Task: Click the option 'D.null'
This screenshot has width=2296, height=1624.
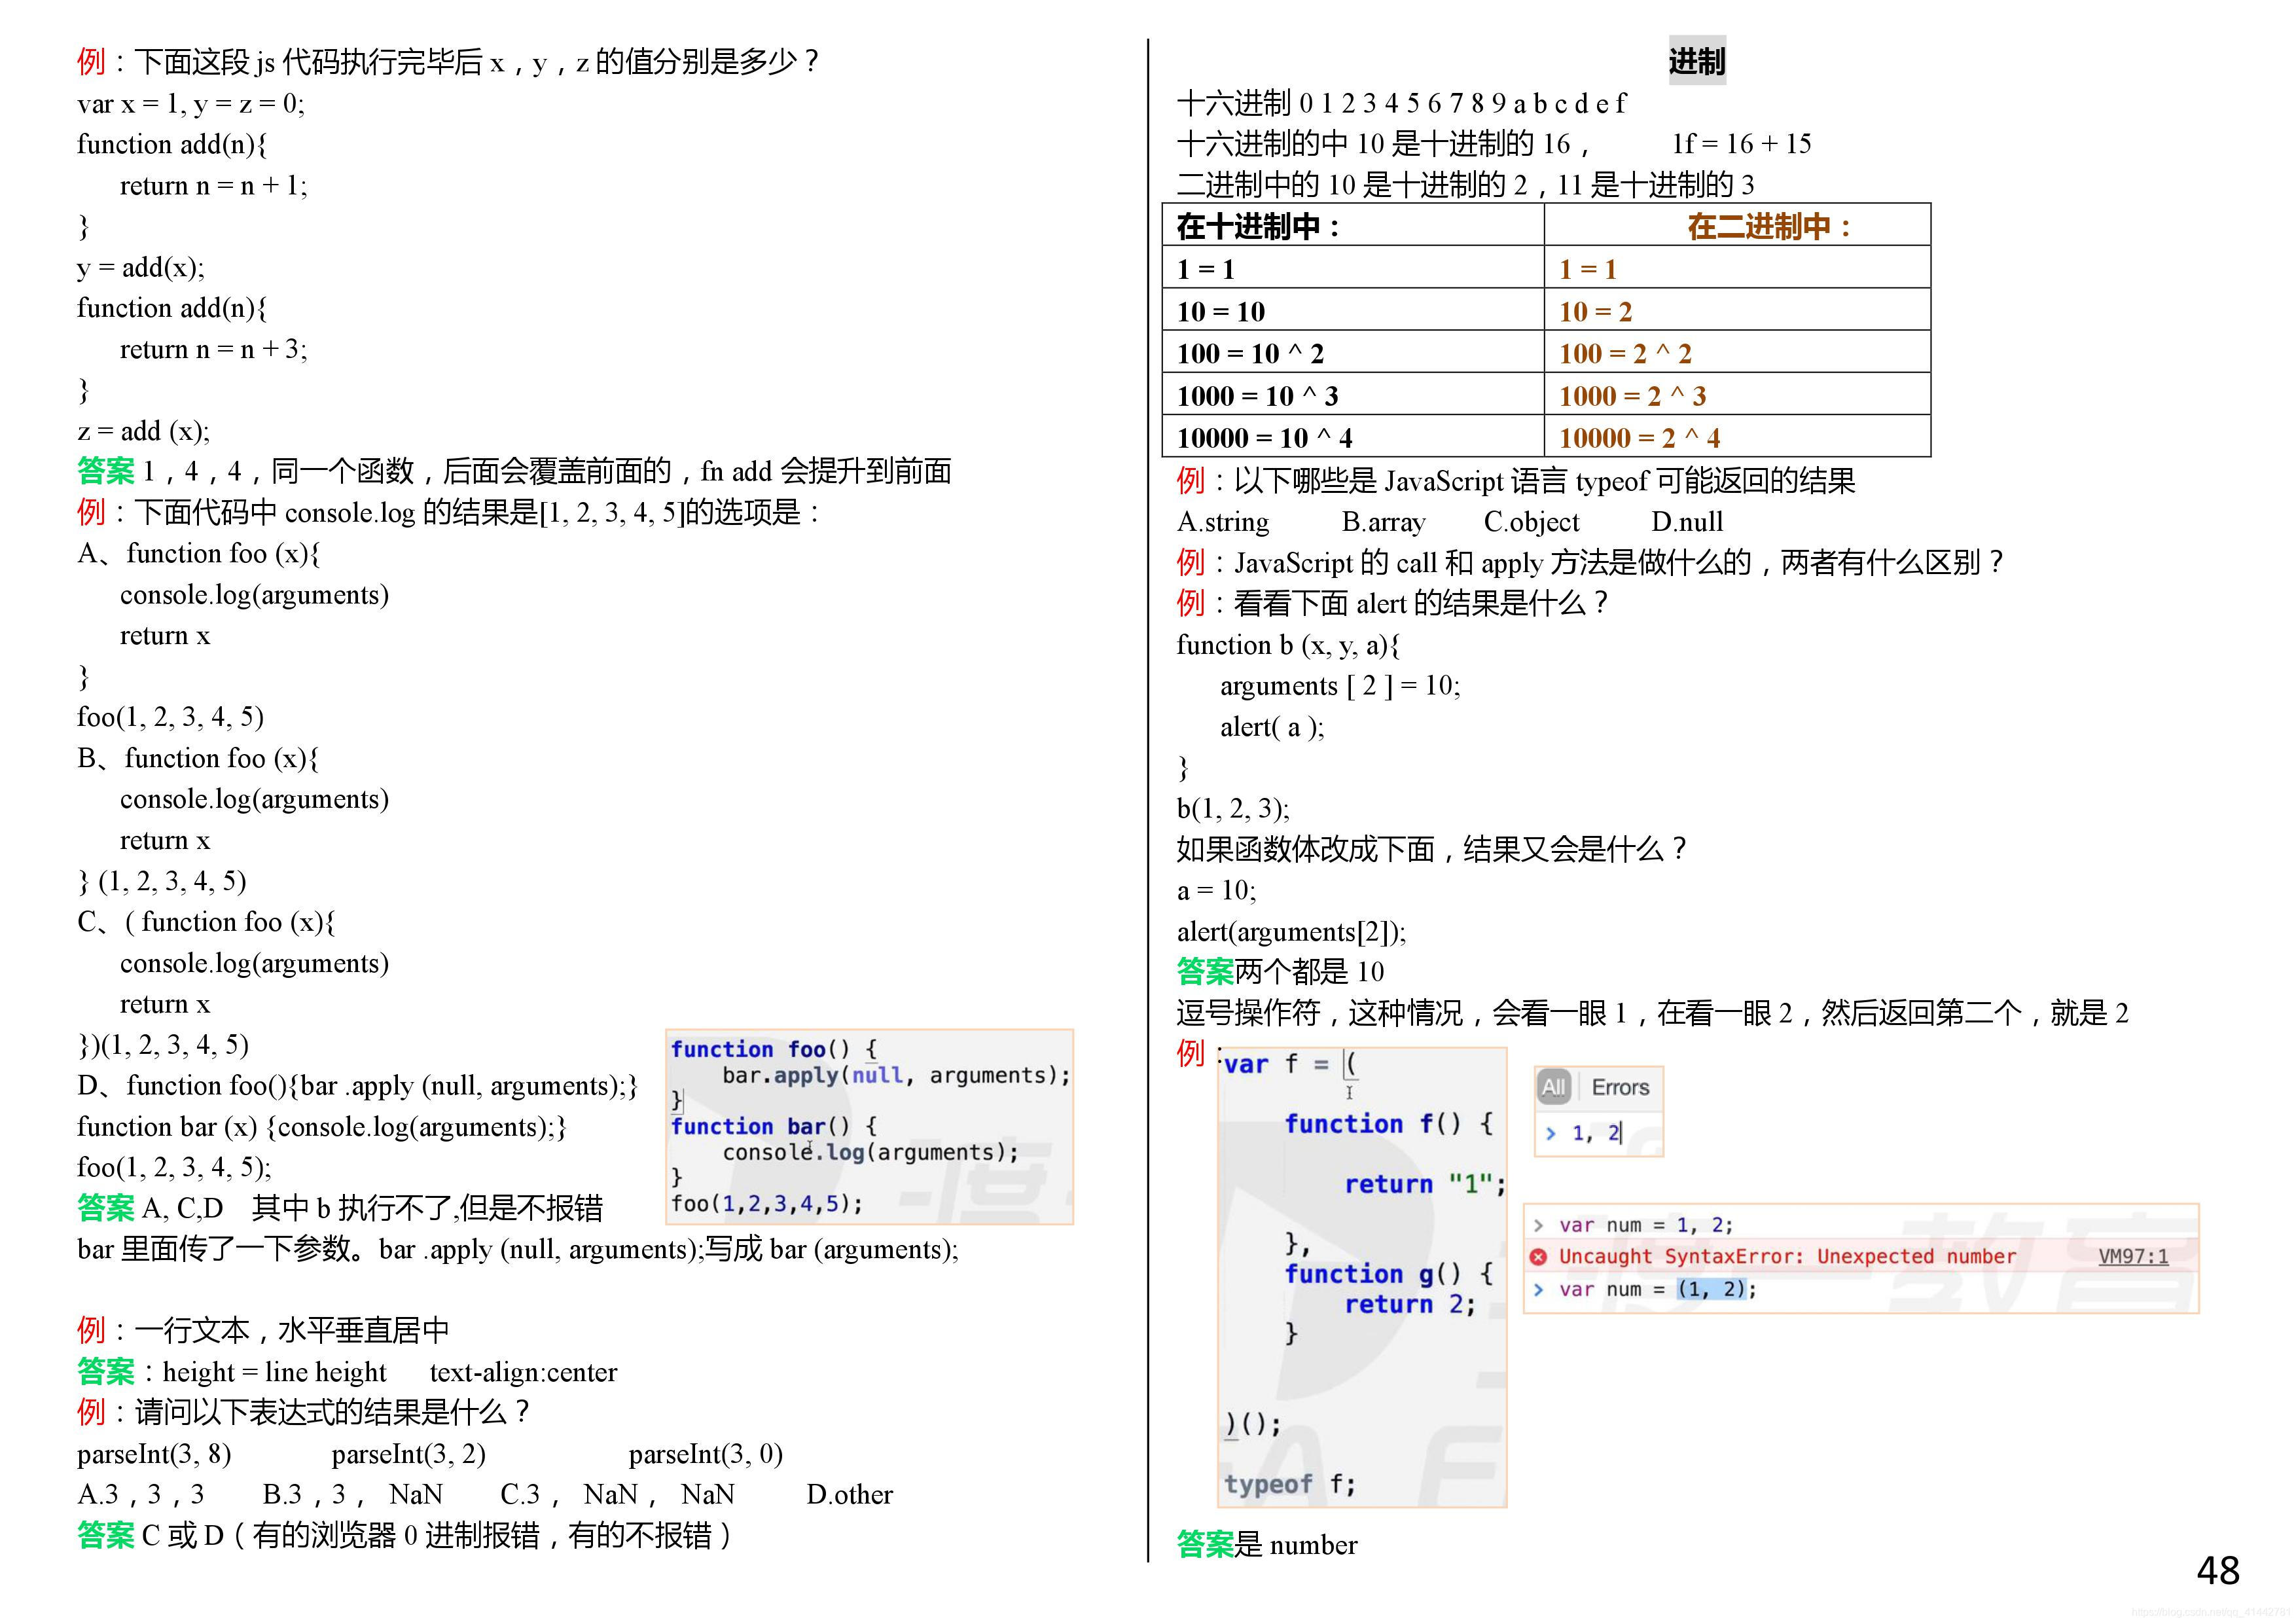Action: pyautogui.click(x=1687, y=522)
